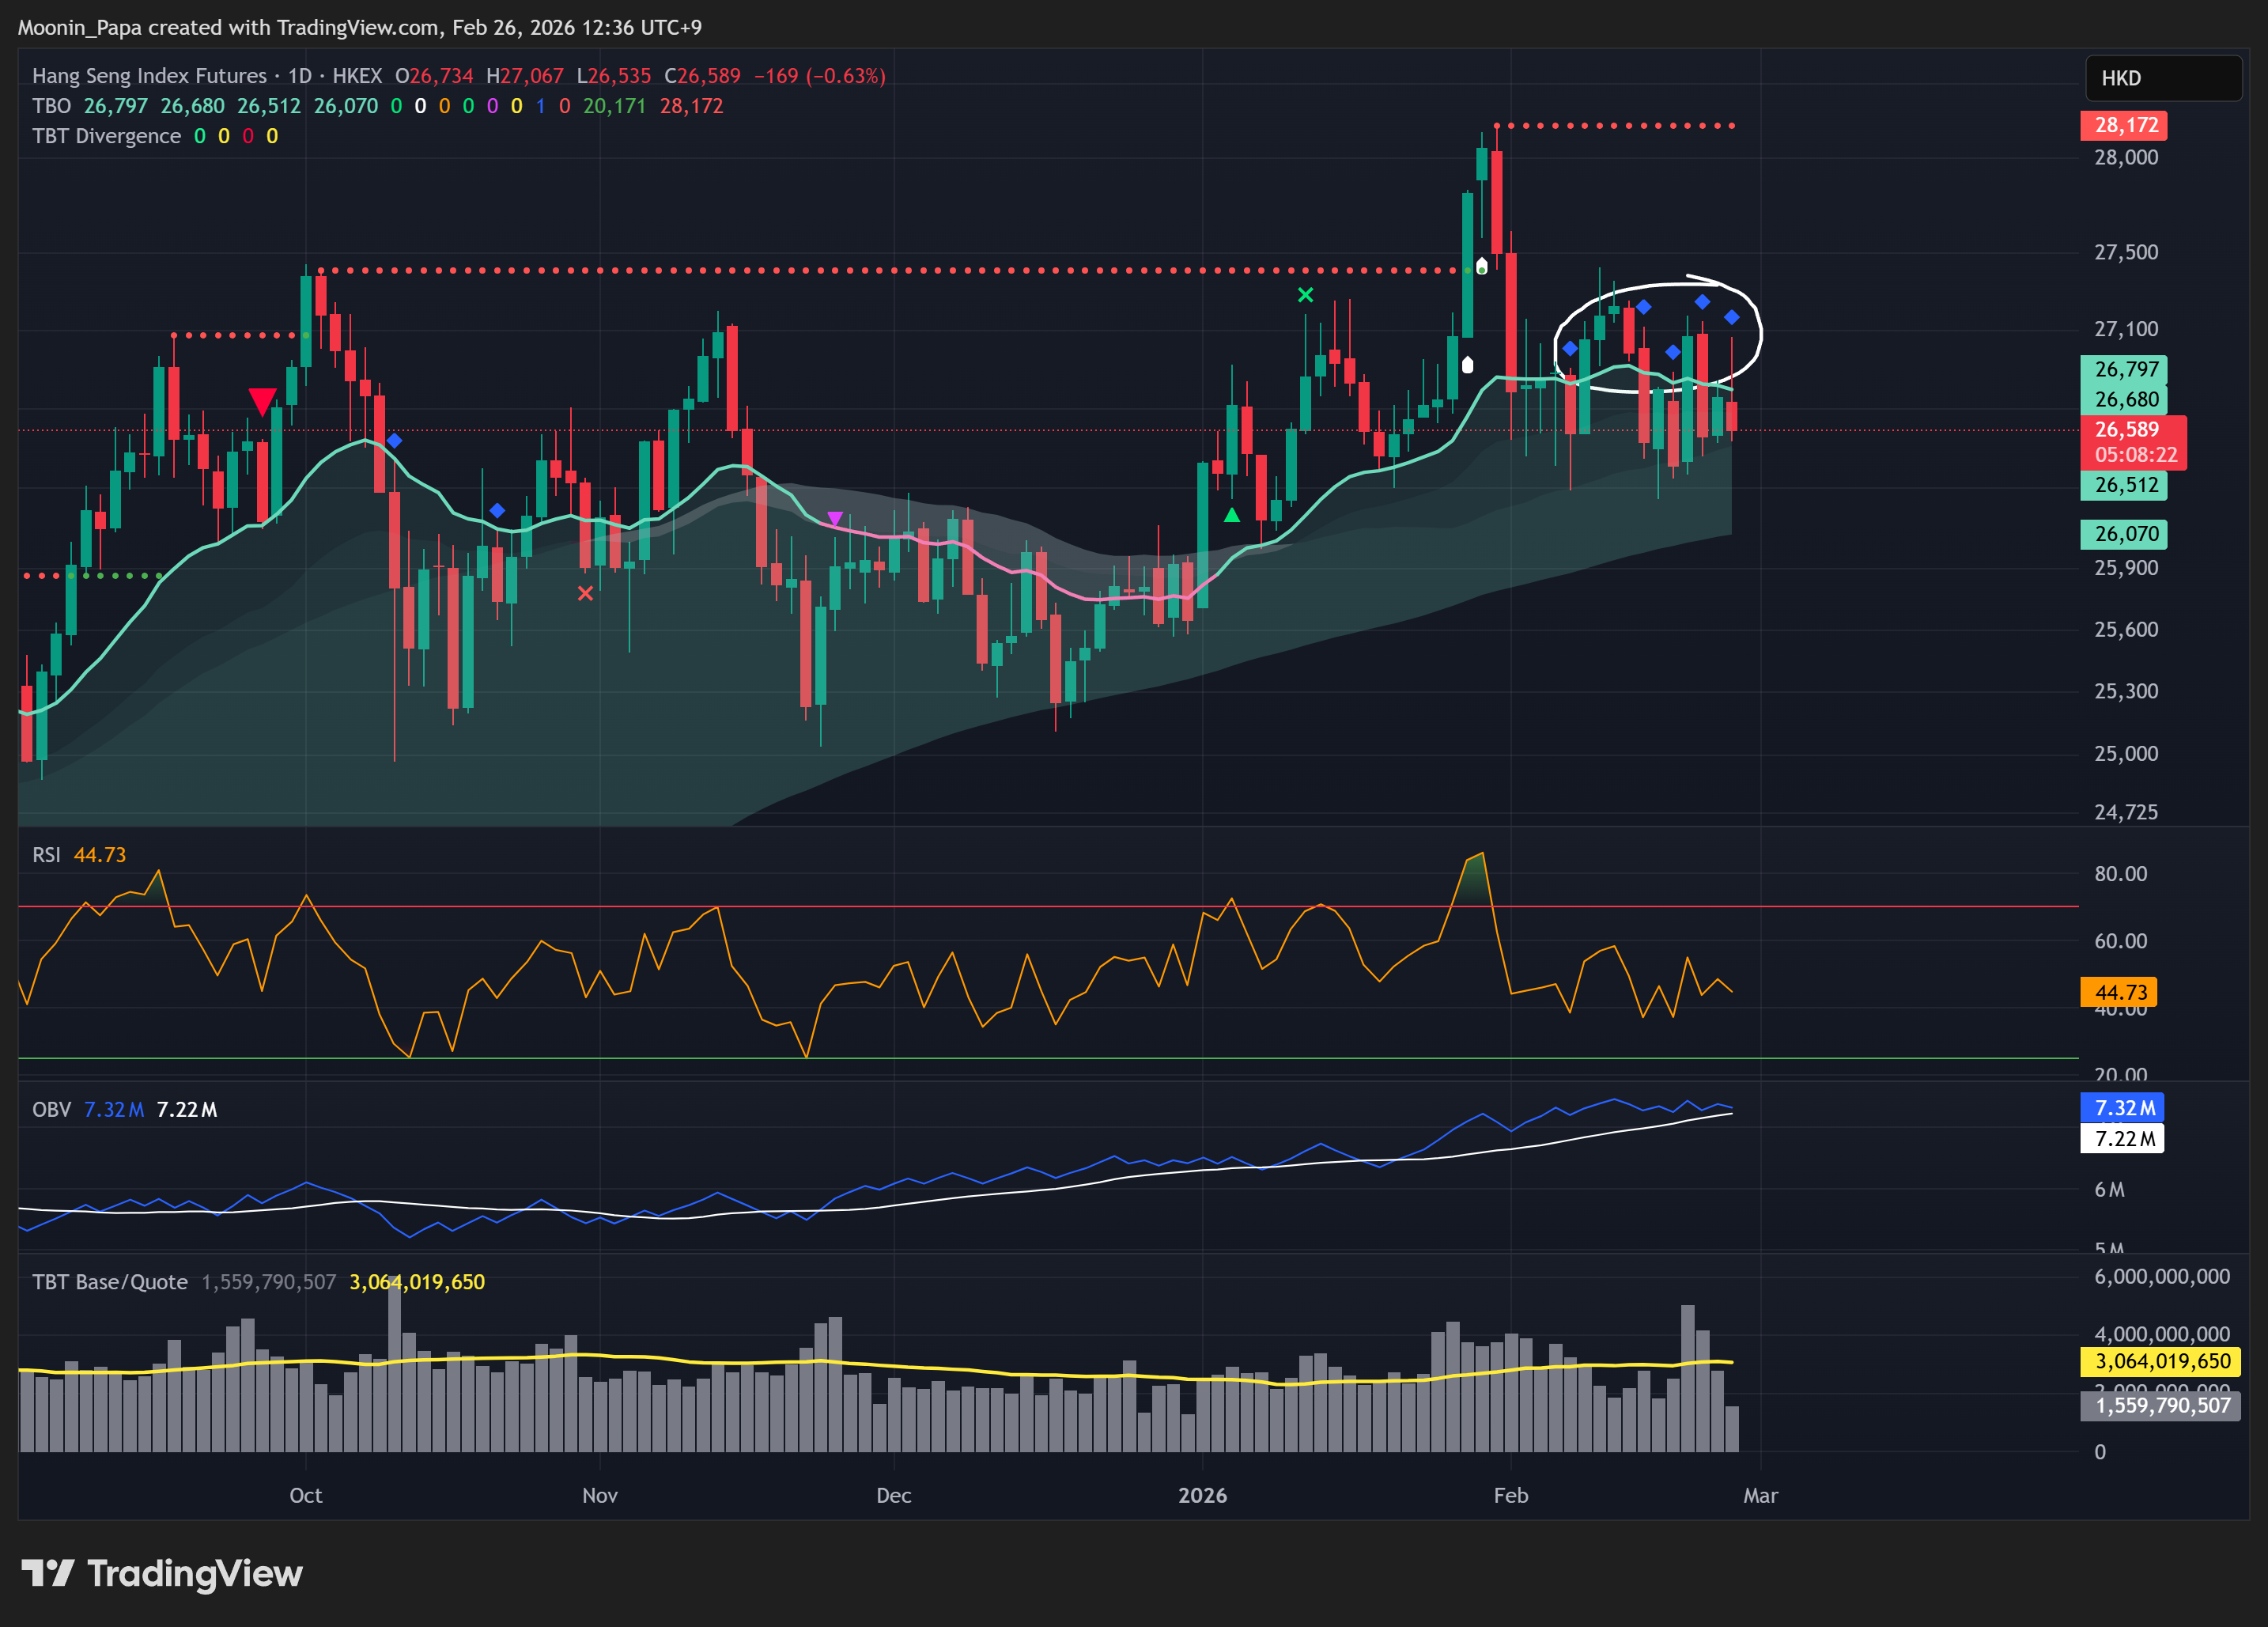Click the magenta down-triangle marker on chart

(x=835, y=518)
